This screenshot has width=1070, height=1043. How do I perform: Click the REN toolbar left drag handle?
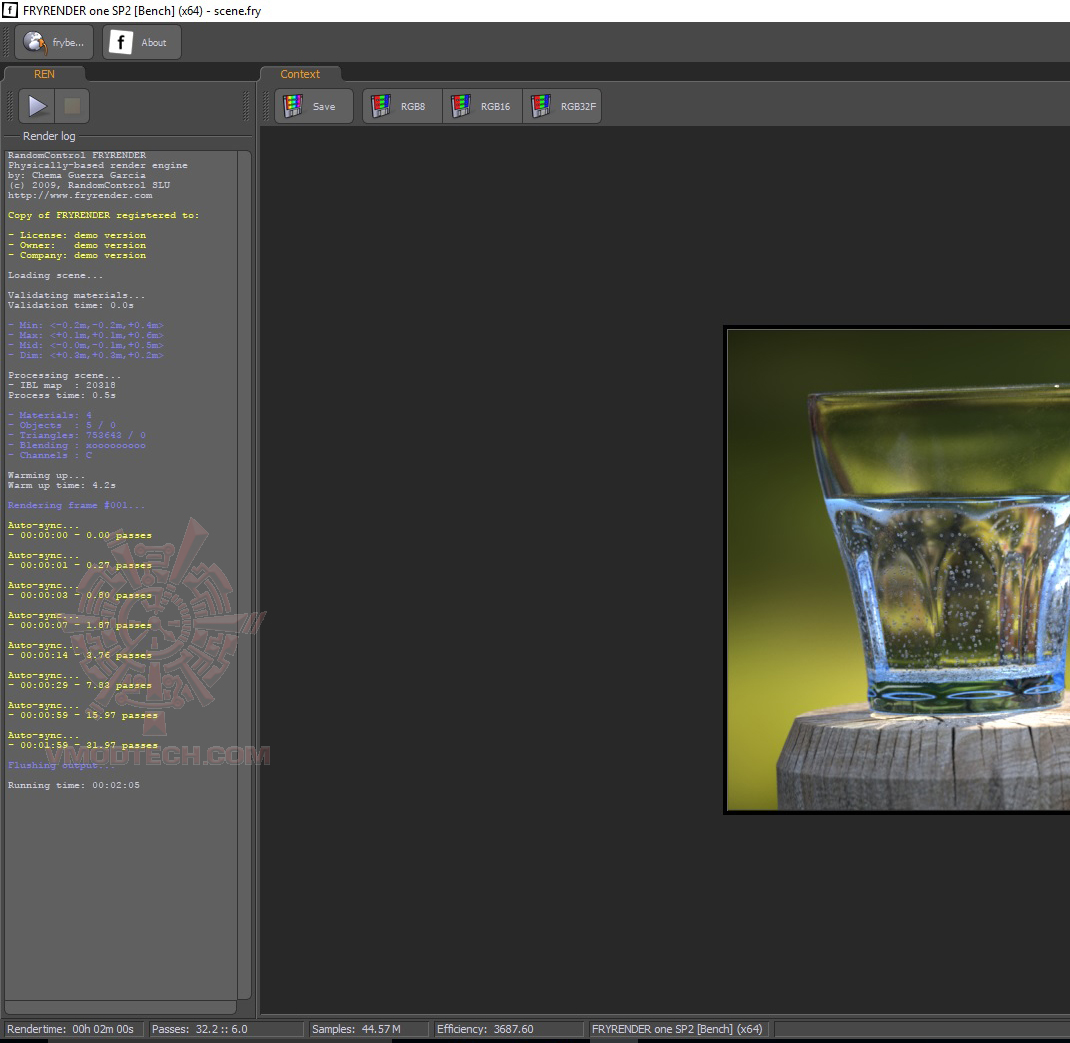click(10, 106)
